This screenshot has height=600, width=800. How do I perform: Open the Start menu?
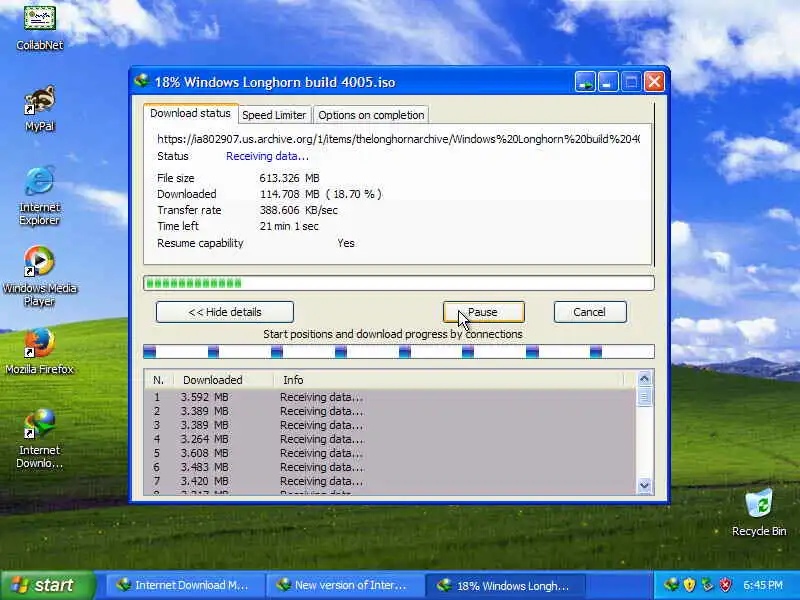(47, 585)
